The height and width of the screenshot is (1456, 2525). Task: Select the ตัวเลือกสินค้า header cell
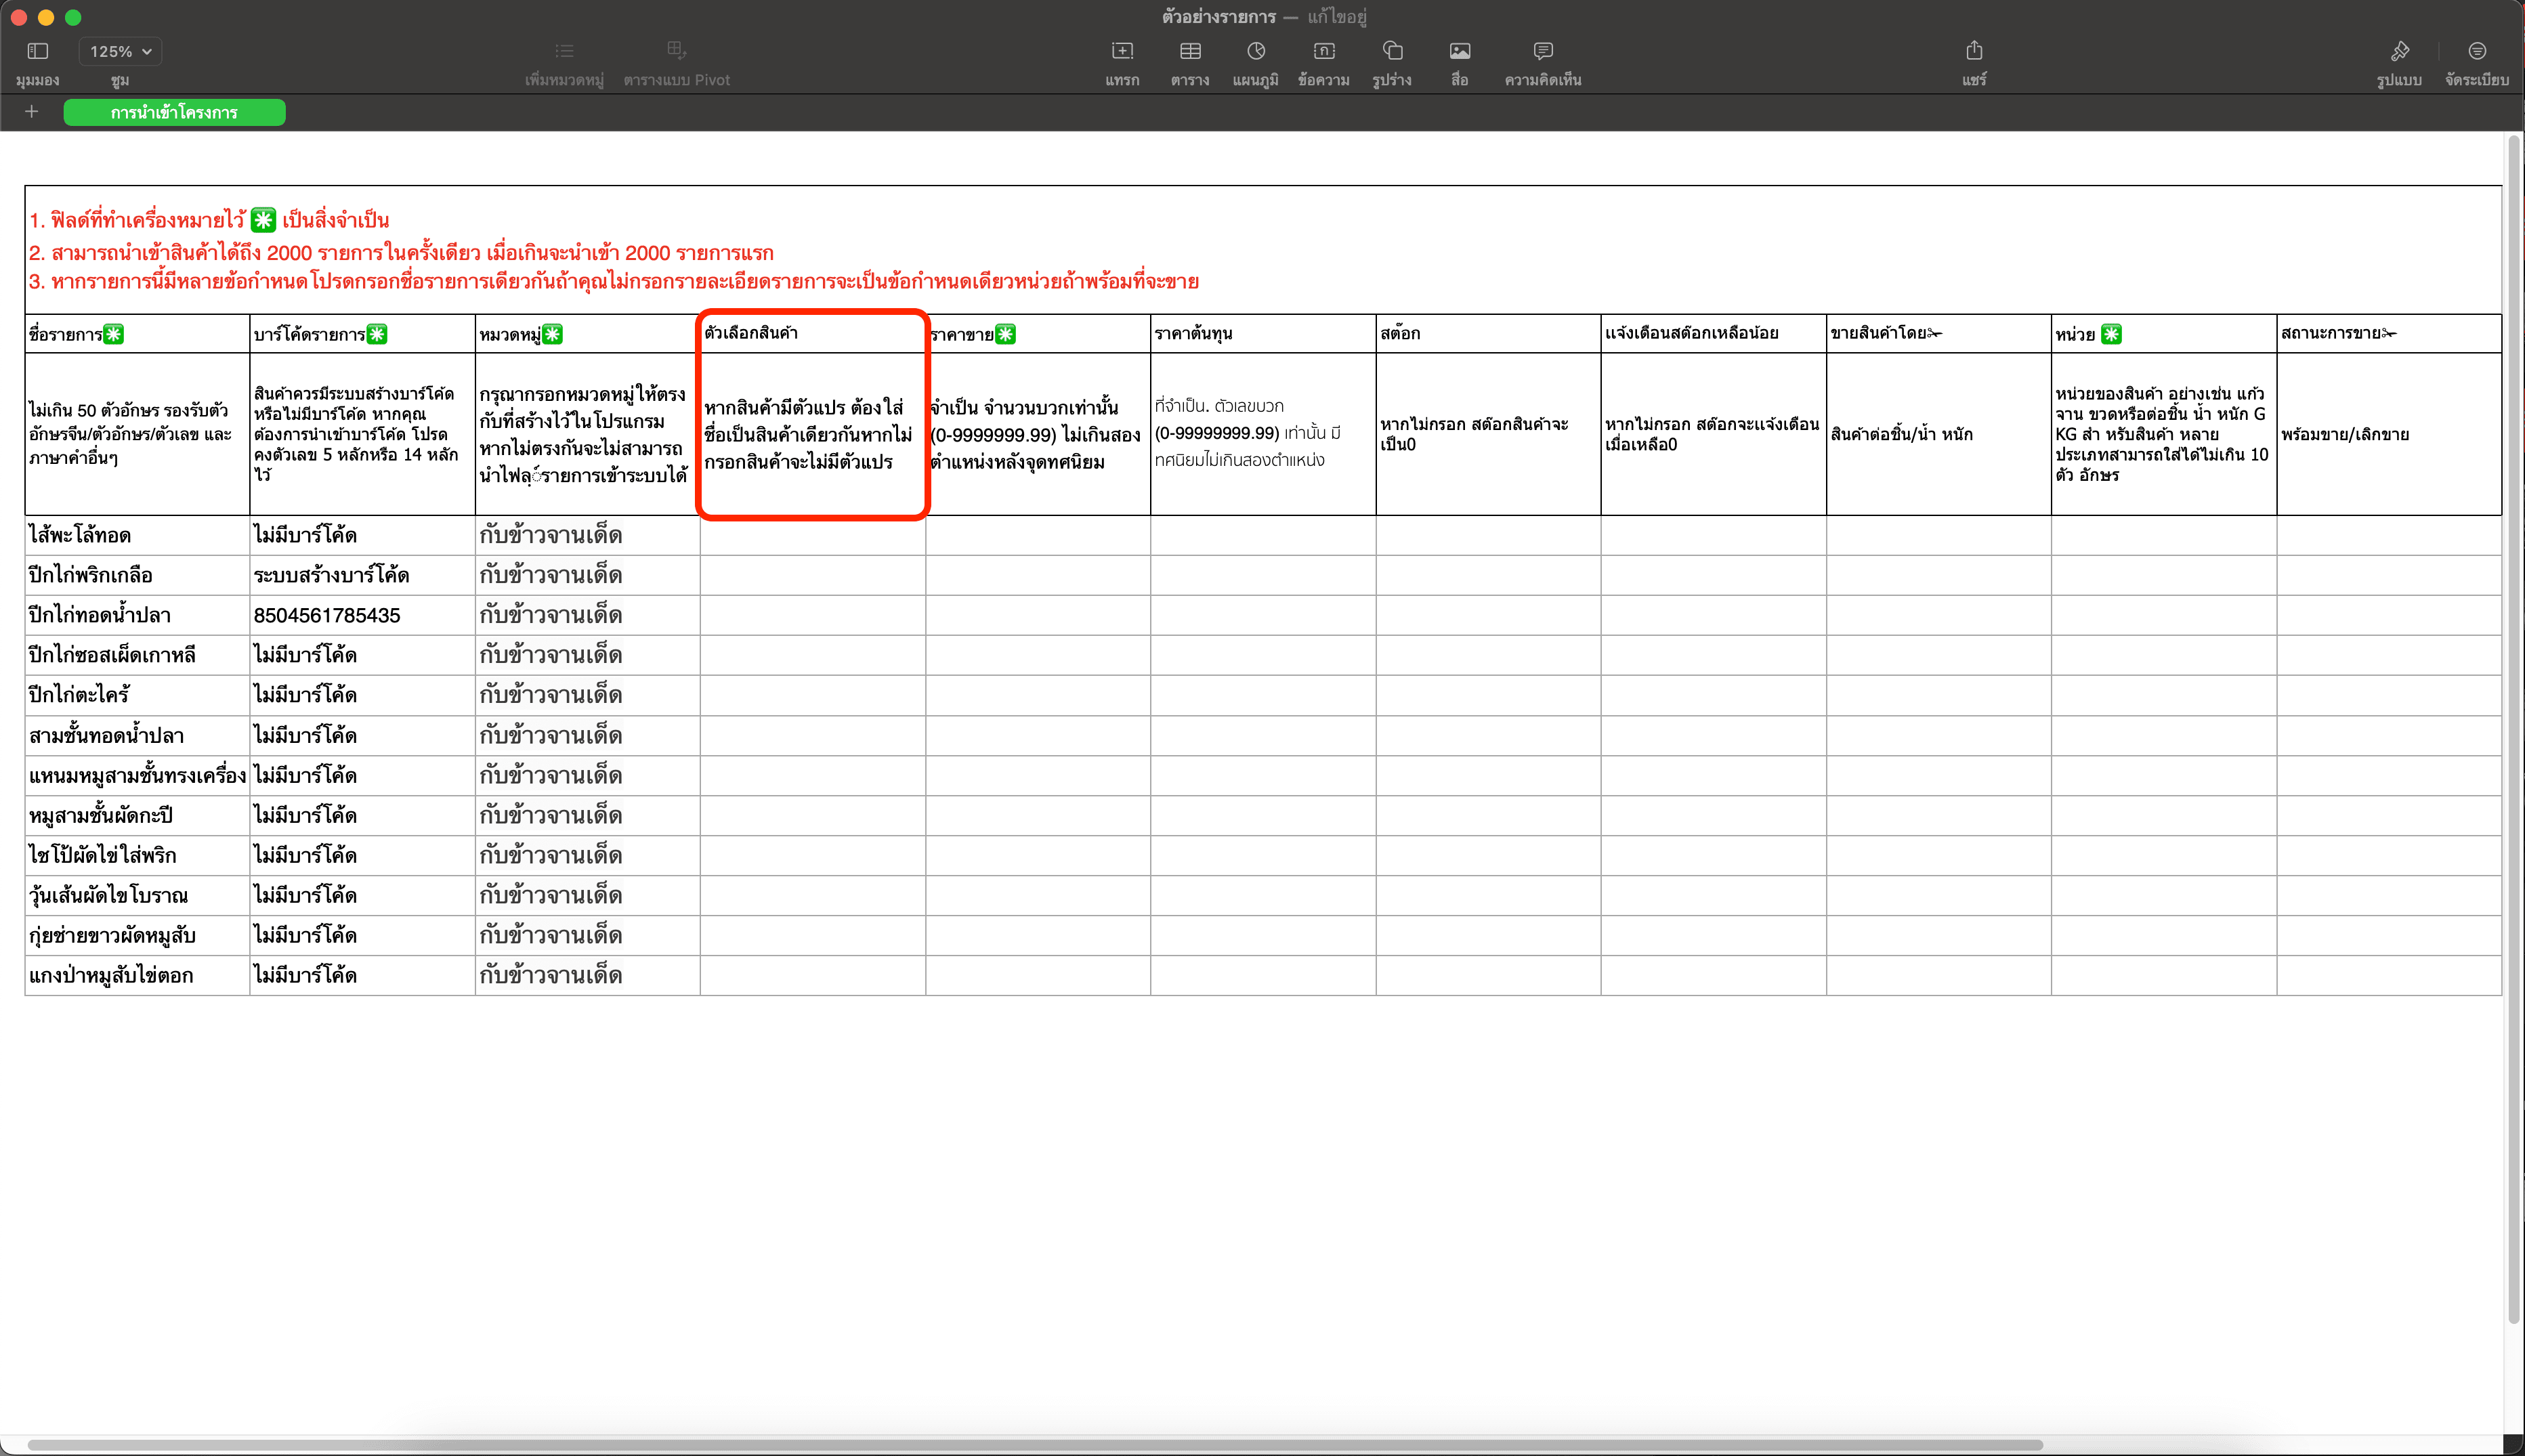812,333
